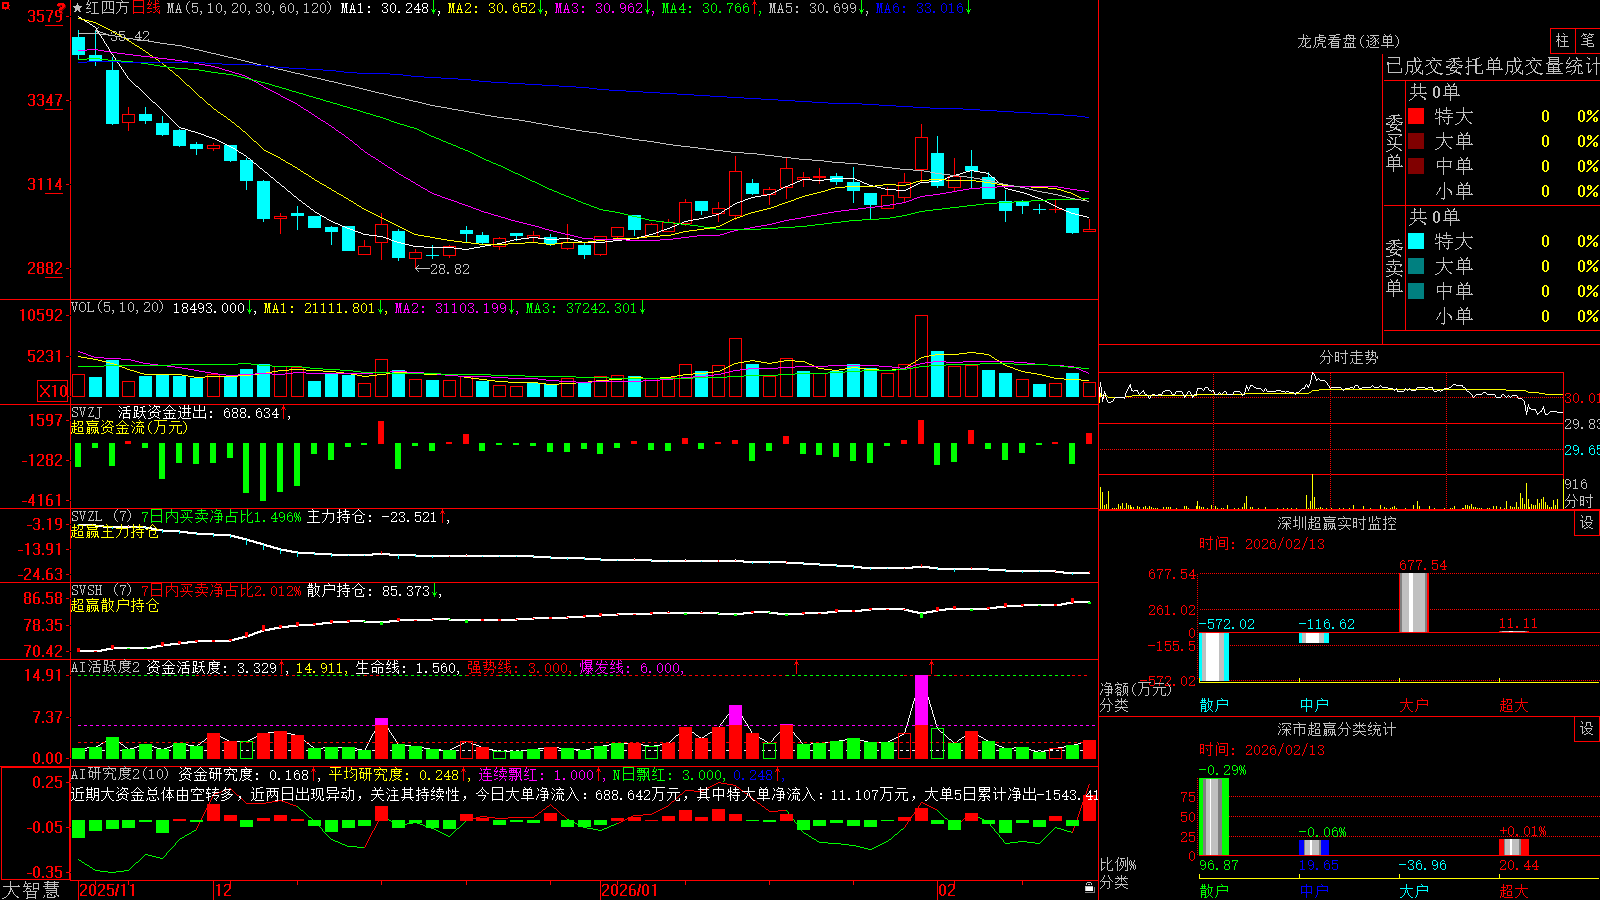
Task: Select 2026/01 marker on the timeline
Action: point(630,890)
